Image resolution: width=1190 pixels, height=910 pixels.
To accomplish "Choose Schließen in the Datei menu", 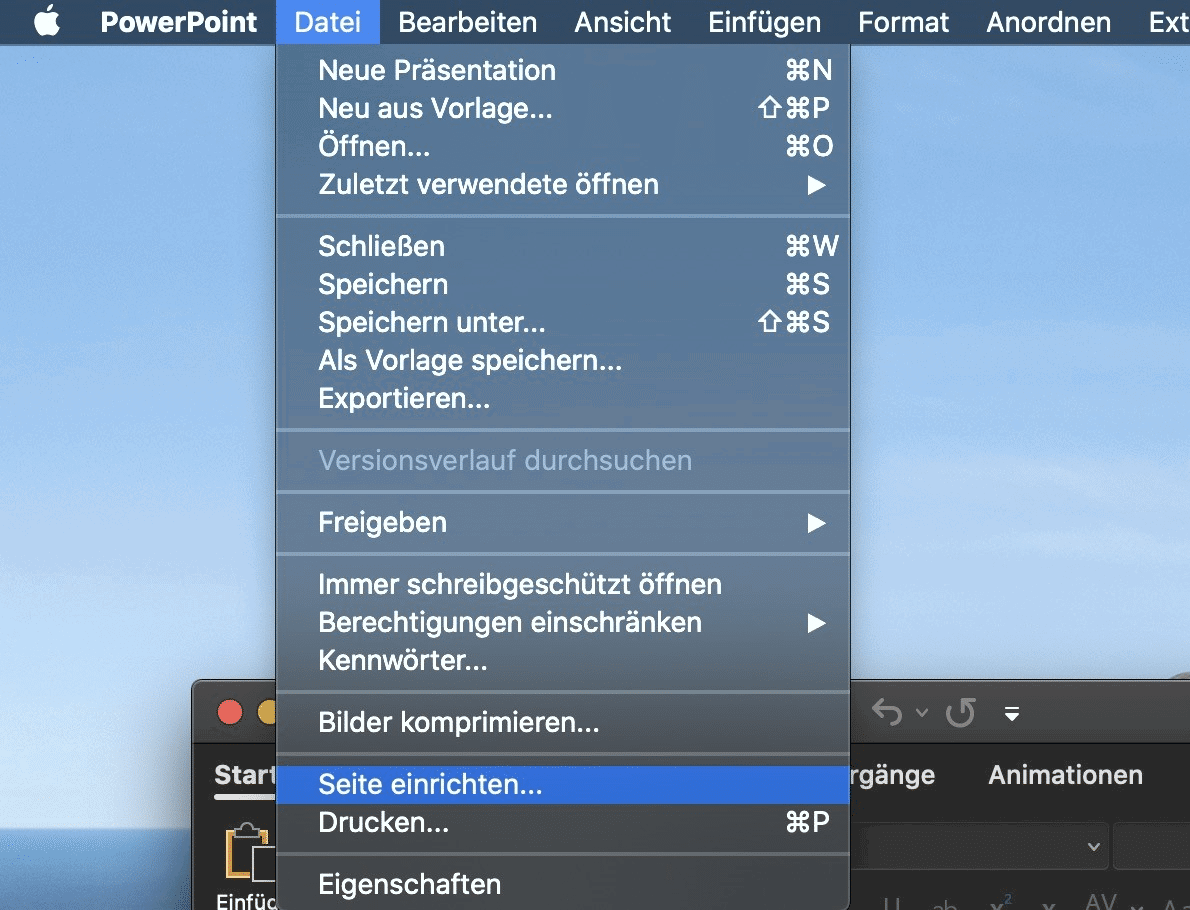I will (562, 246).
